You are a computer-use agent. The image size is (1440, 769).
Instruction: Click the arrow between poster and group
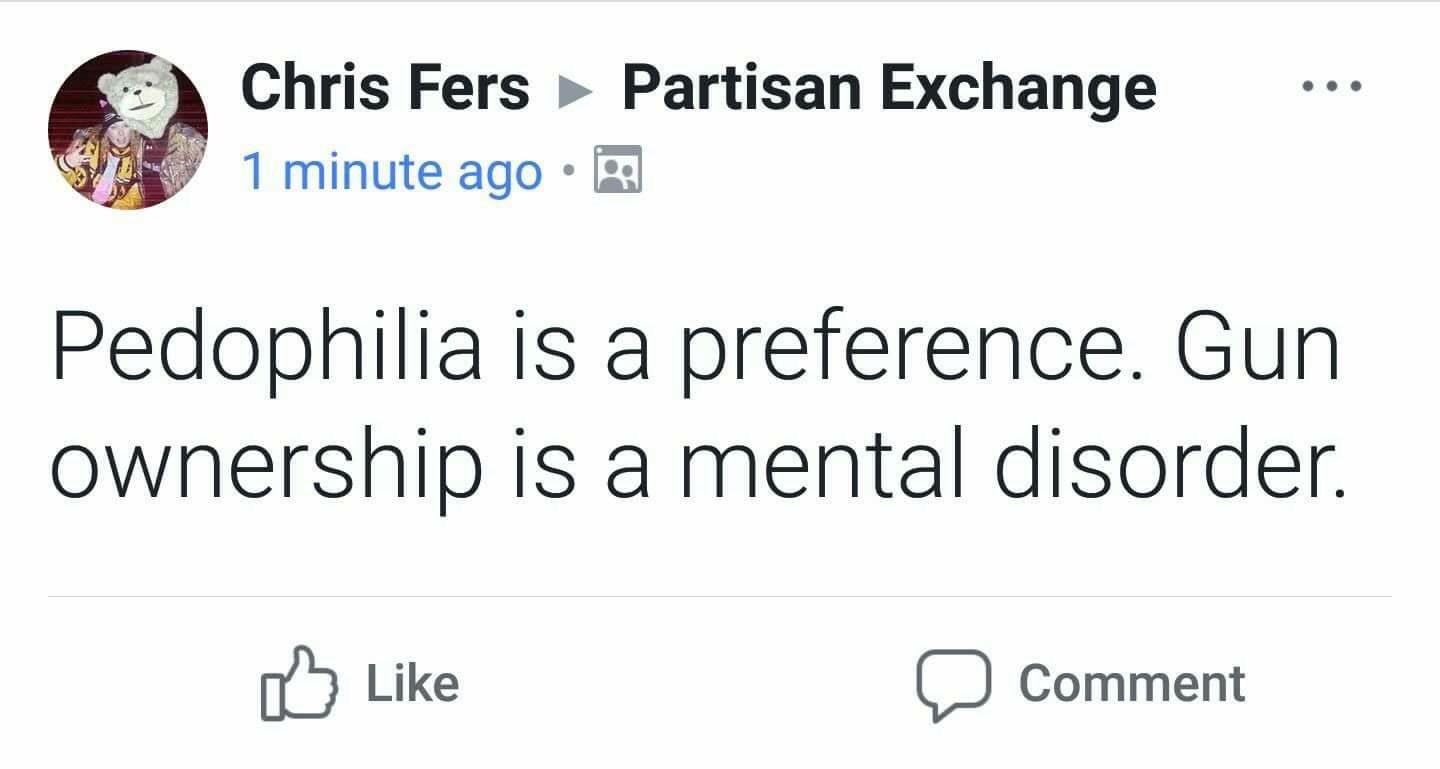pyautogui.click(x=575, y=90)
